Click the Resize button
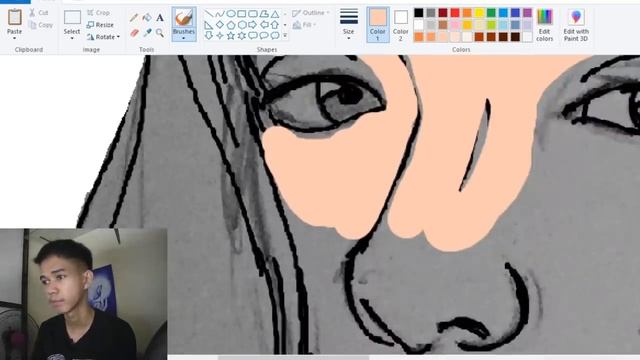The height and width of the screenshot is (360, 640). (x=100, y=25)
